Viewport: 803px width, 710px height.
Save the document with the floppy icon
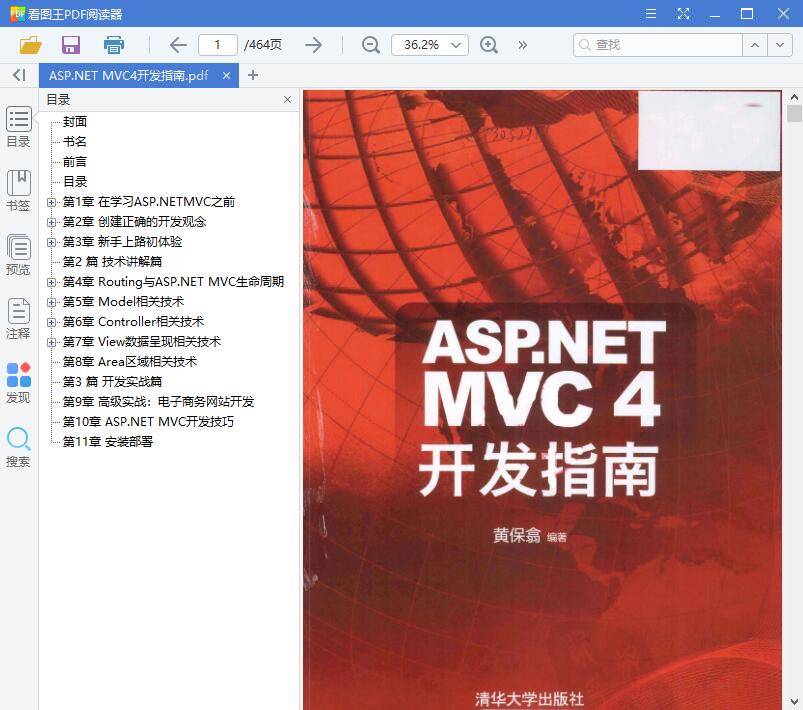tap(71, 45)
